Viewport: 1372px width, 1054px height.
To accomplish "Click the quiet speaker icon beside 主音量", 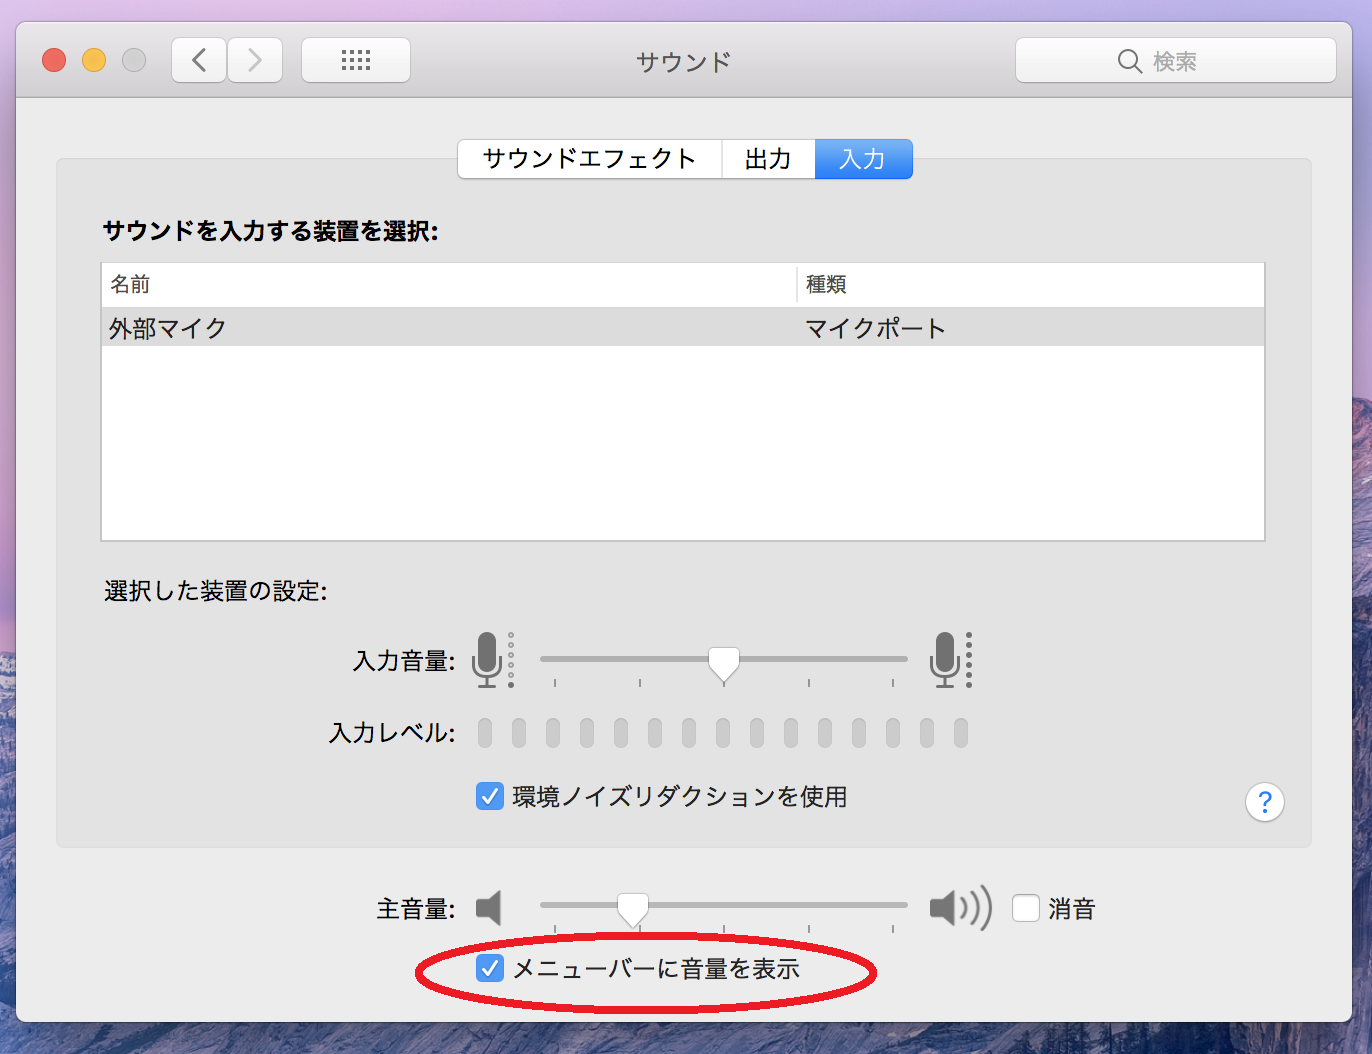I will coord(489,908).
